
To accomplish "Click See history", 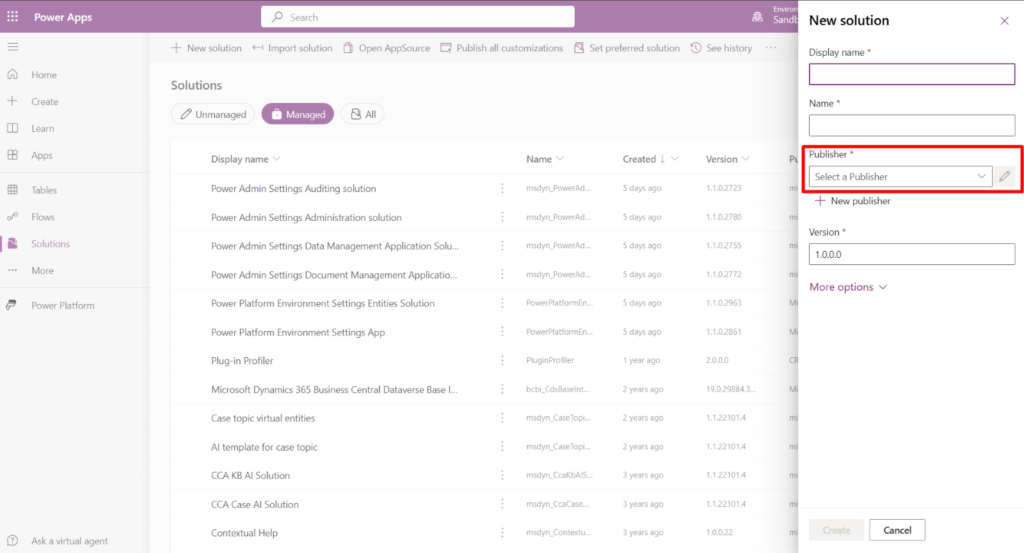I will coord(722,48).
